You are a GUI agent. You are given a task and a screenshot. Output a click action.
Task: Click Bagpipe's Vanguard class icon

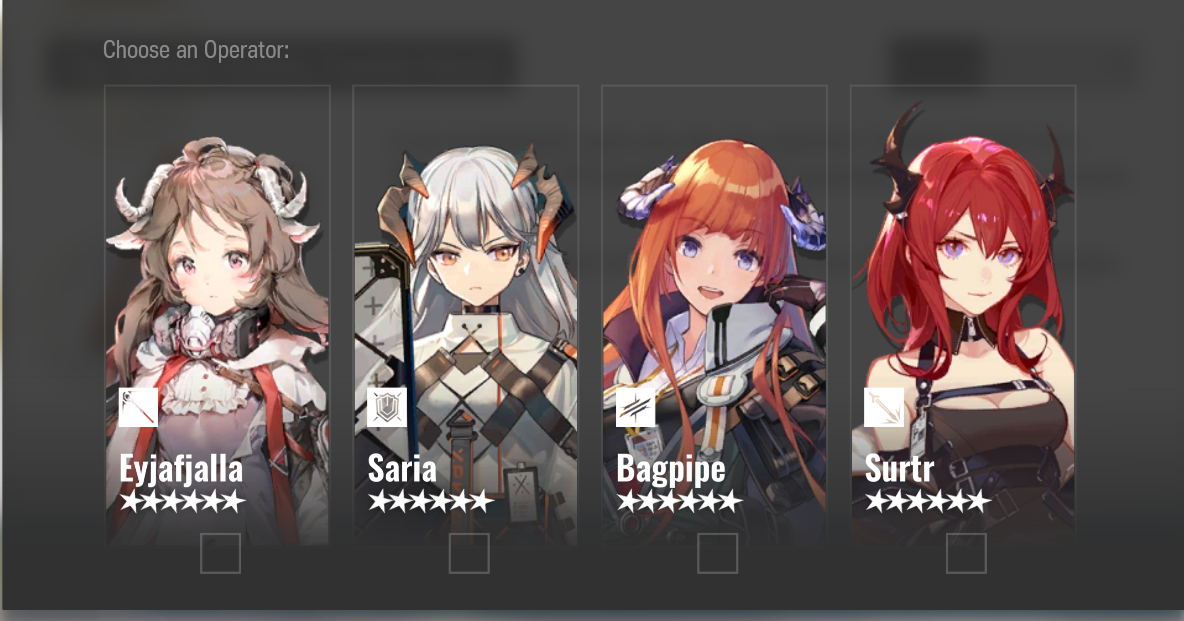click(636, 407)
